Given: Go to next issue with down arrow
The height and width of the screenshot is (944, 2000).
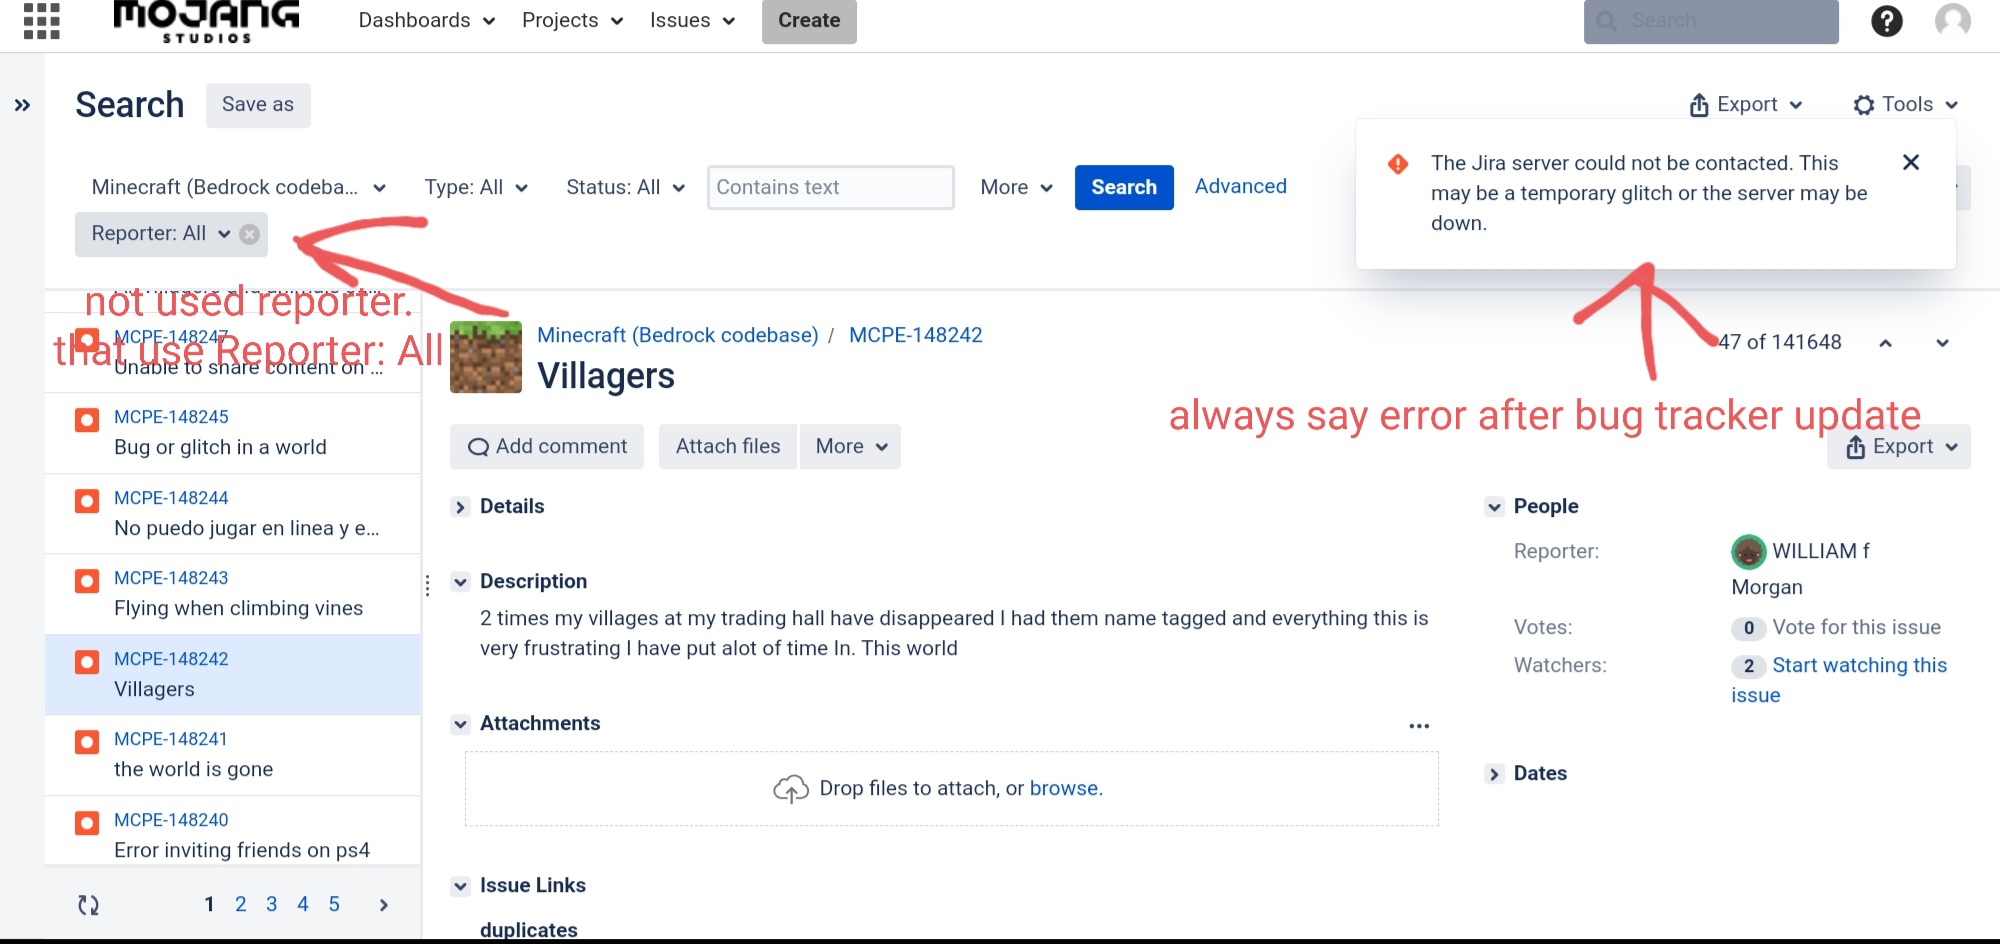Looking at the screenshot, I should click(1942, 343).
